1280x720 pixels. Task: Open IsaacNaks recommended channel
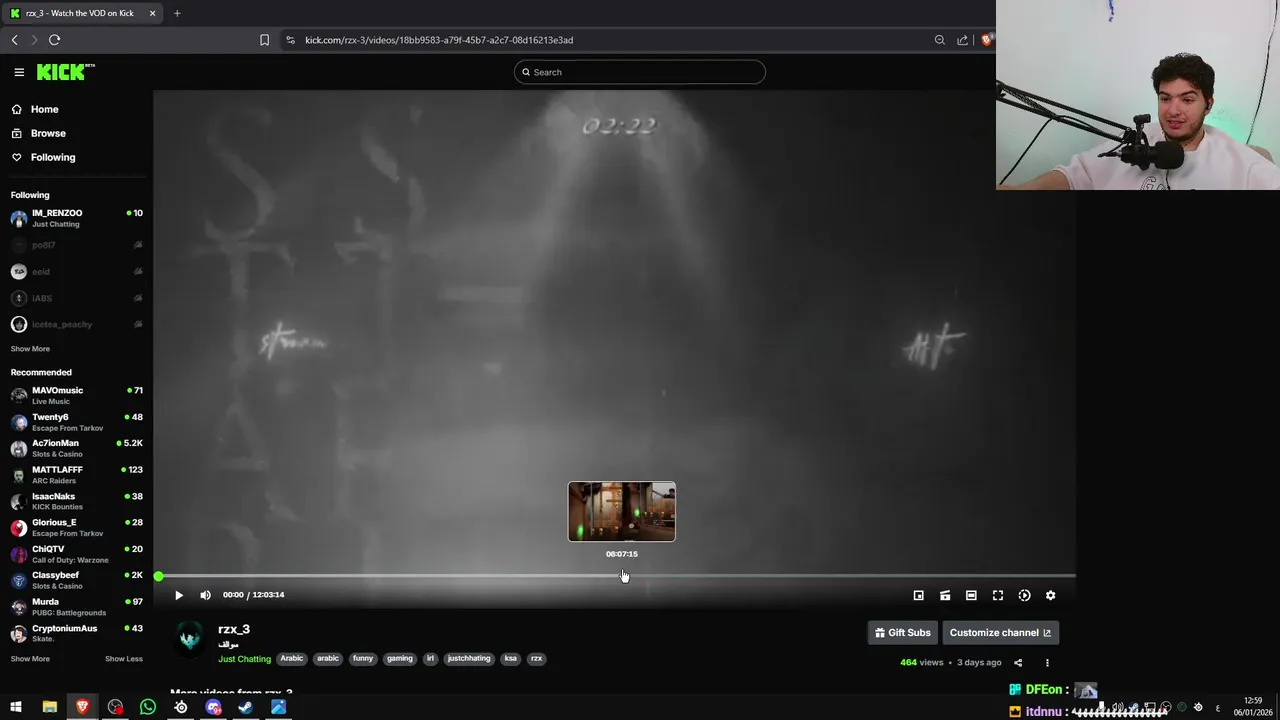pyautogui.click(x=76, y=501)
